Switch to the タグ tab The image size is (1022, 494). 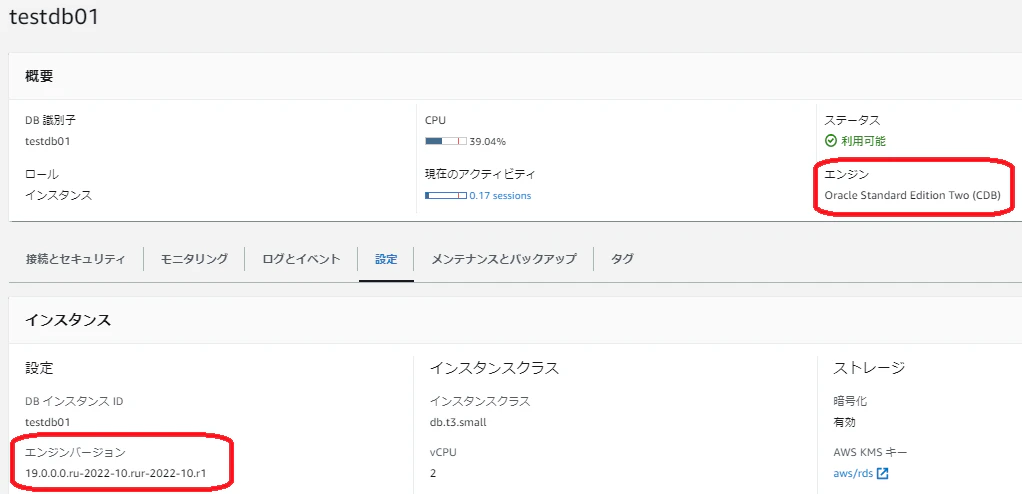point(622,259)
